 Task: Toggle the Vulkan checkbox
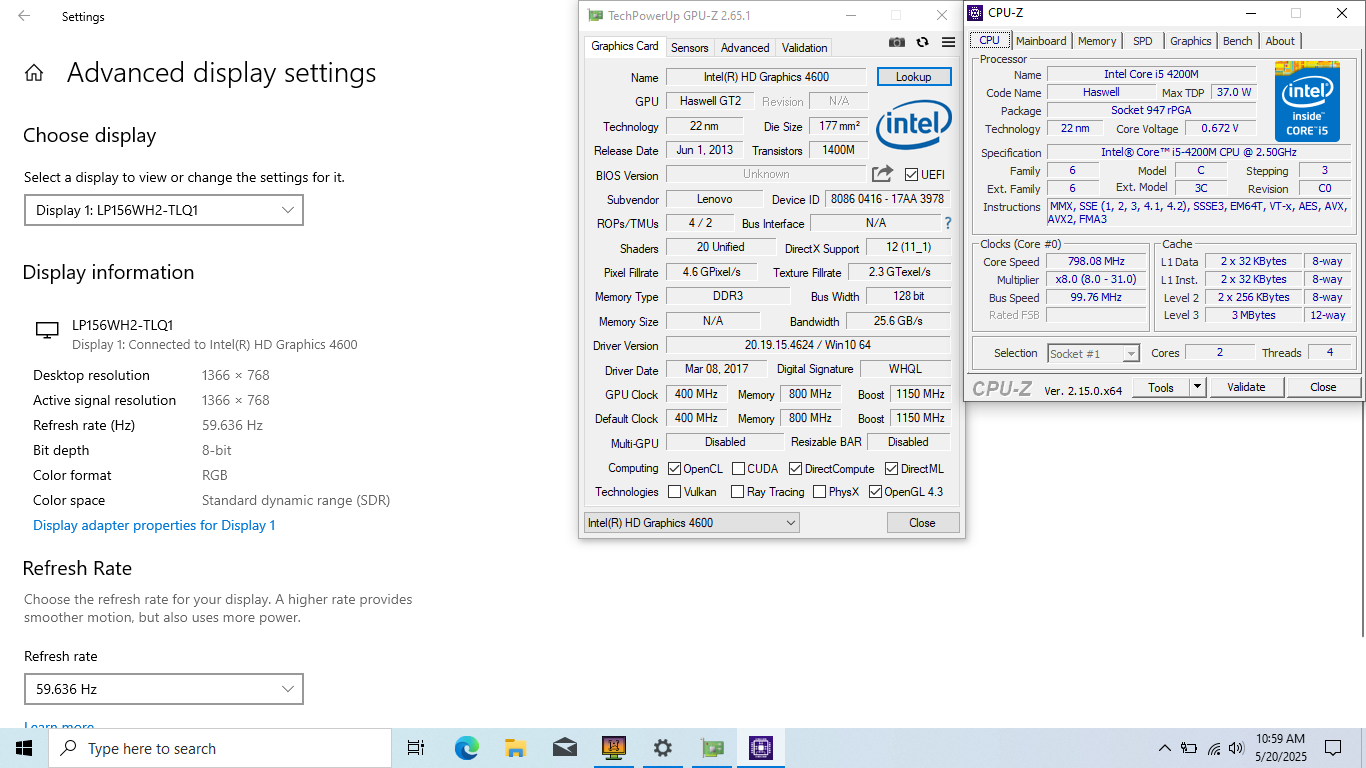[674, 492]
